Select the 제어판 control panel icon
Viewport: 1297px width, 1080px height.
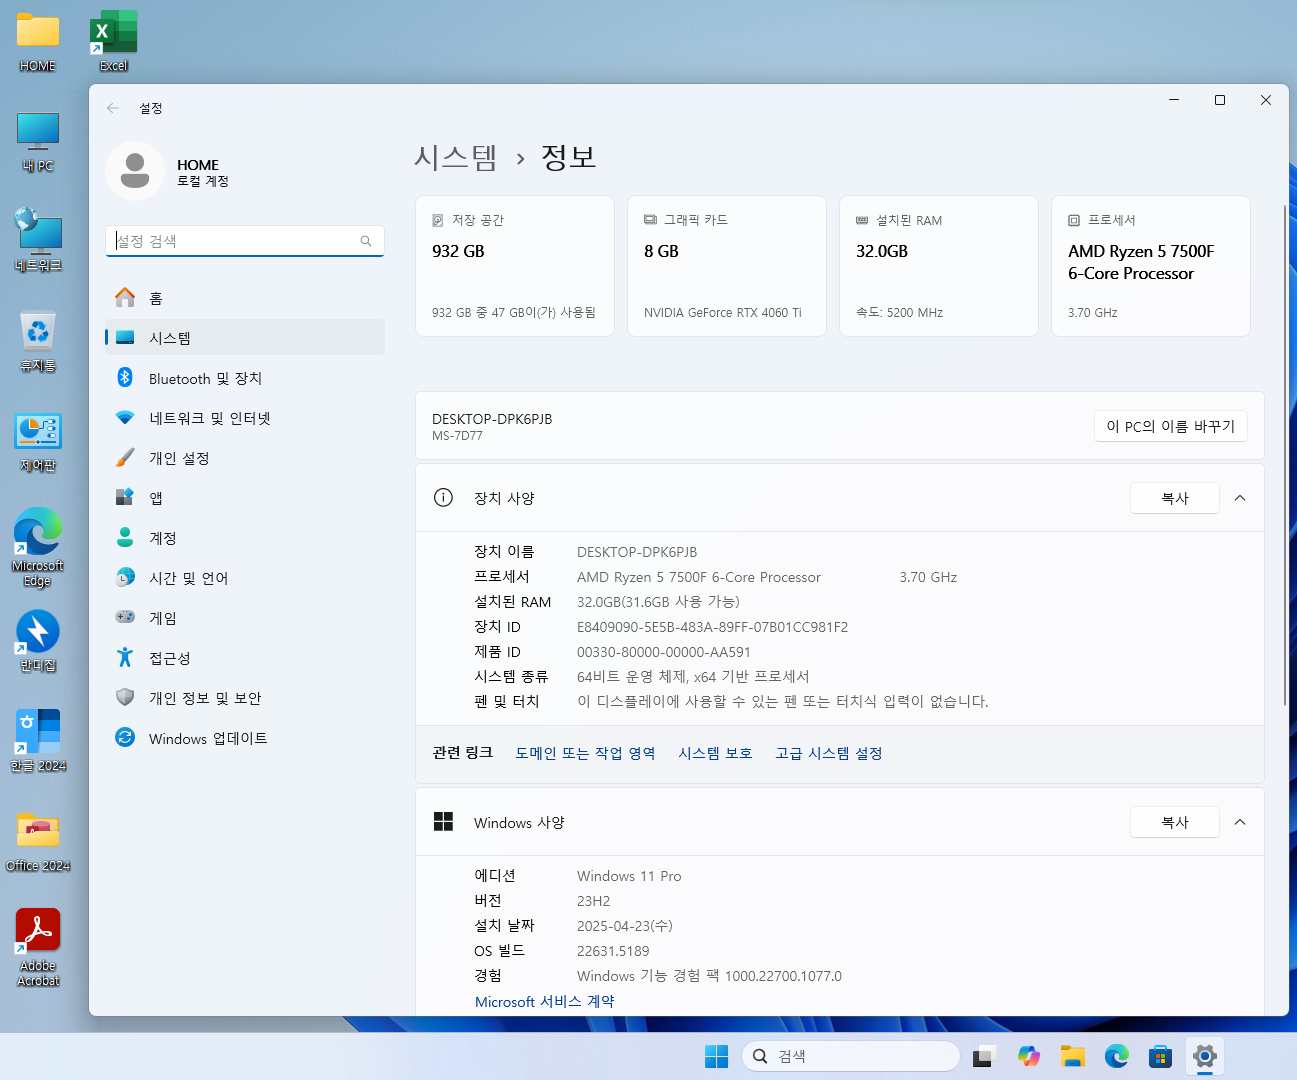38,441
